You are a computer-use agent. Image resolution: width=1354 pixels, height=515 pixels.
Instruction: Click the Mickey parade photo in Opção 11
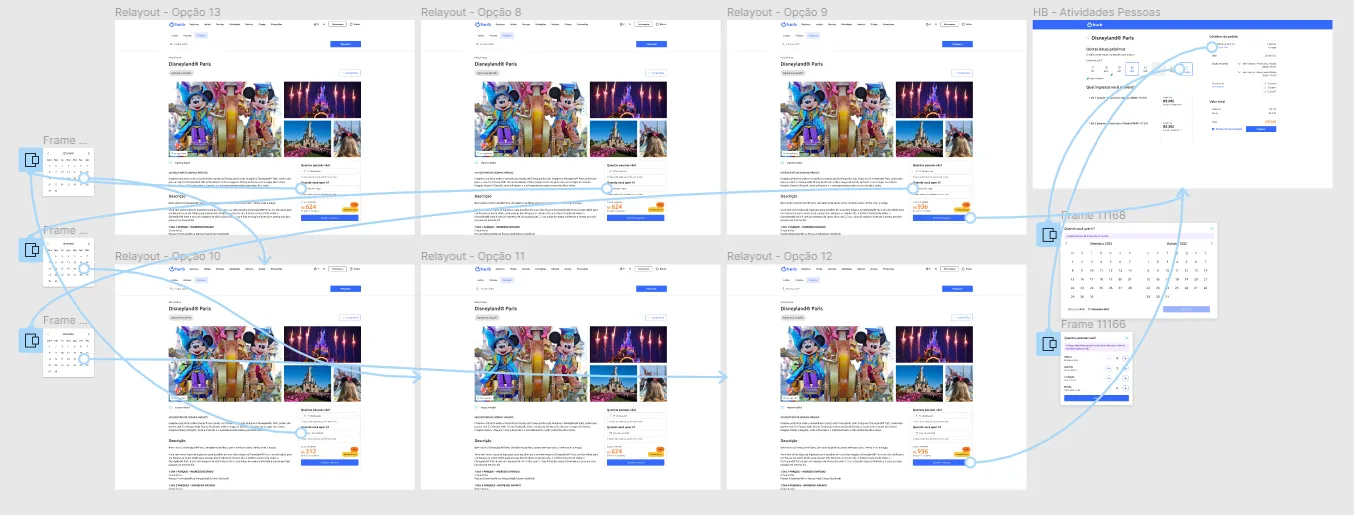(x=531, y=363)
